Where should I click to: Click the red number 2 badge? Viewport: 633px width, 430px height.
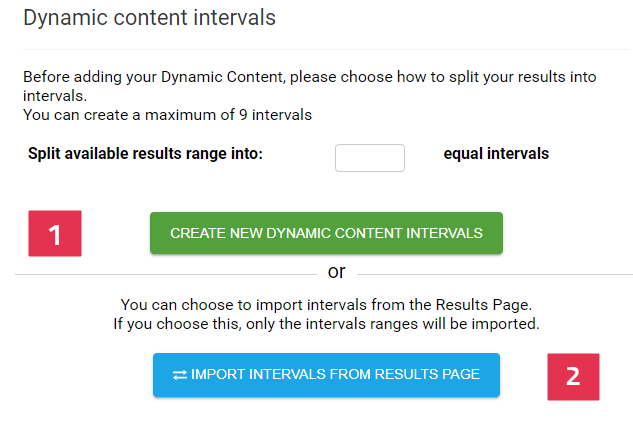(573, 377)
